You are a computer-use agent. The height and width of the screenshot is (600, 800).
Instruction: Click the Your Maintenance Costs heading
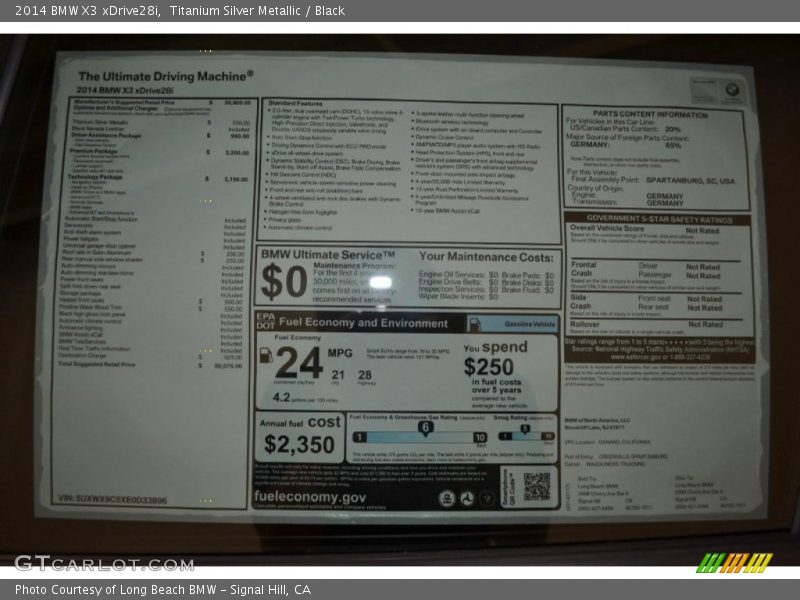[486, 257]
